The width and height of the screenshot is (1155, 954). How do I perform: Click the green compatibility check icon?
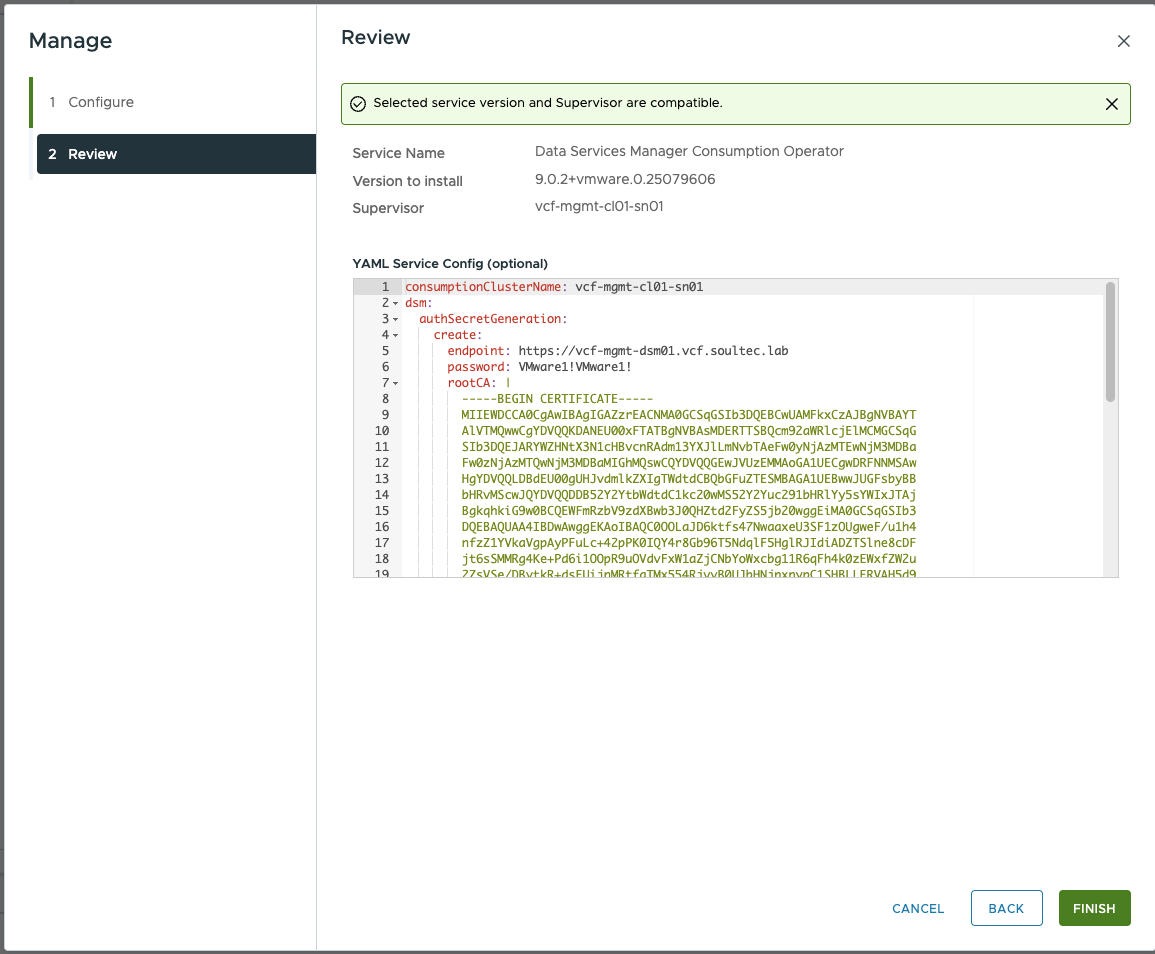[359, 103]
